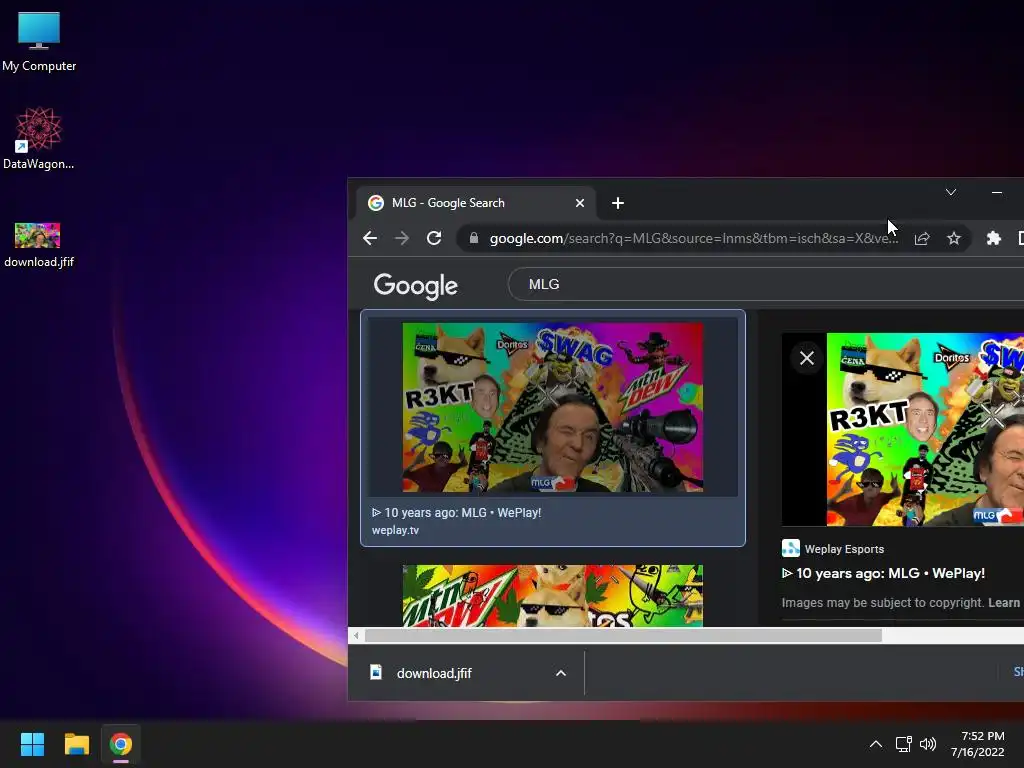Open File Explorer from taskbar
This screenshot has width=1024, height=768.
[x=76, y=744]
